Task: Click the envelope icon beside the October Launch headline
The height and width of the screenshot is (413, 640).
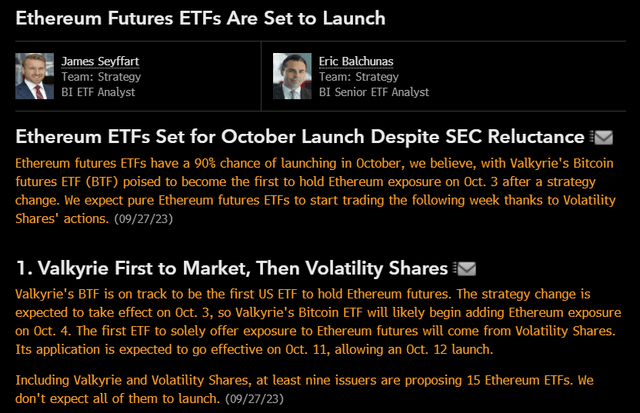Action: click(x=602, y=137)
